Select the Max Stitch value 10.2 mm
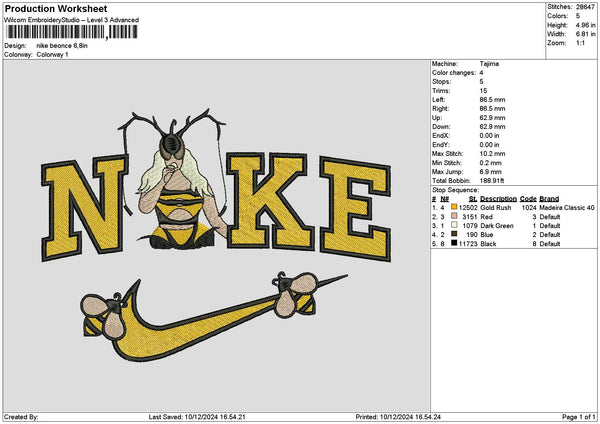The width and height of the screenshot is (600, 424). pyautogui.click(x=492, y=154)
